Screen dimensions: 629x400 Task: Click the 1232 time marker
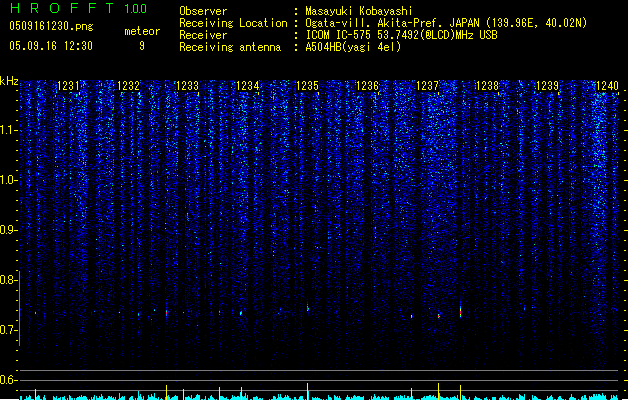pyautogui.click(x=128, y=86)
